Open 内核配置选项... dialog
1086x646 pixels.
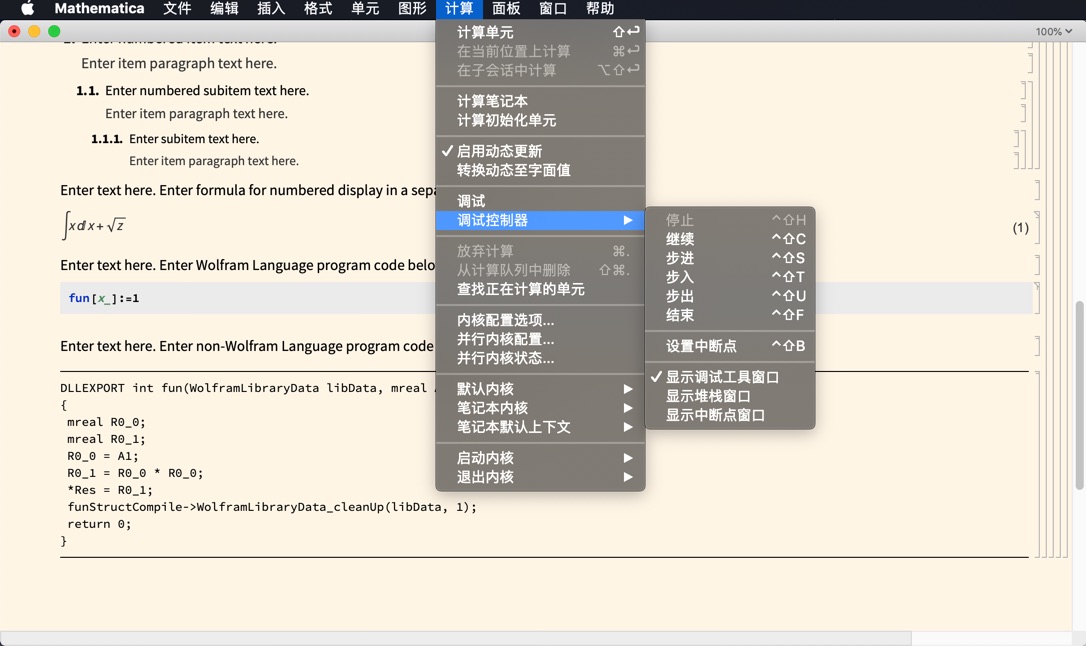[x=540, y=321]
